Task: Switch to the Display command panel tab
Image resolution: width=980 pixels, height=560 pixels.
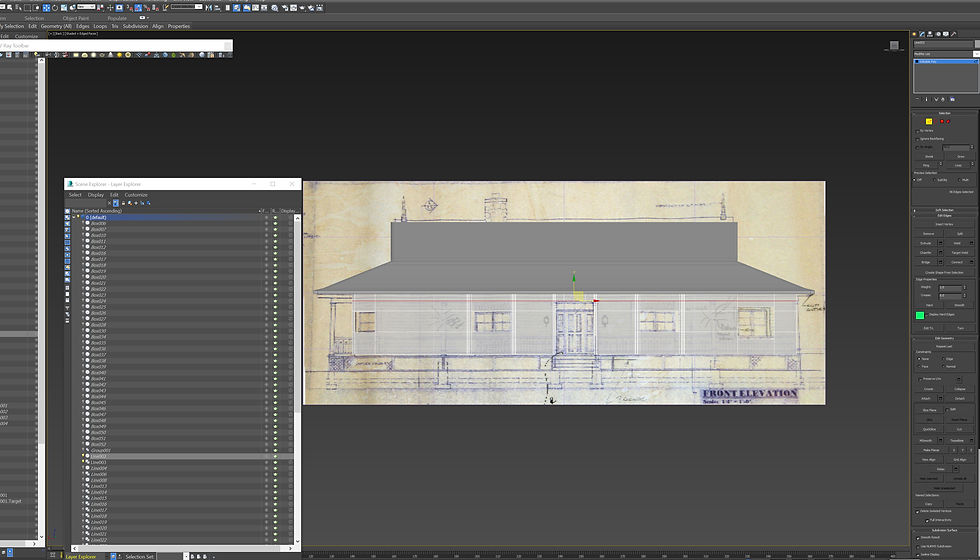Action: point(946,34)
